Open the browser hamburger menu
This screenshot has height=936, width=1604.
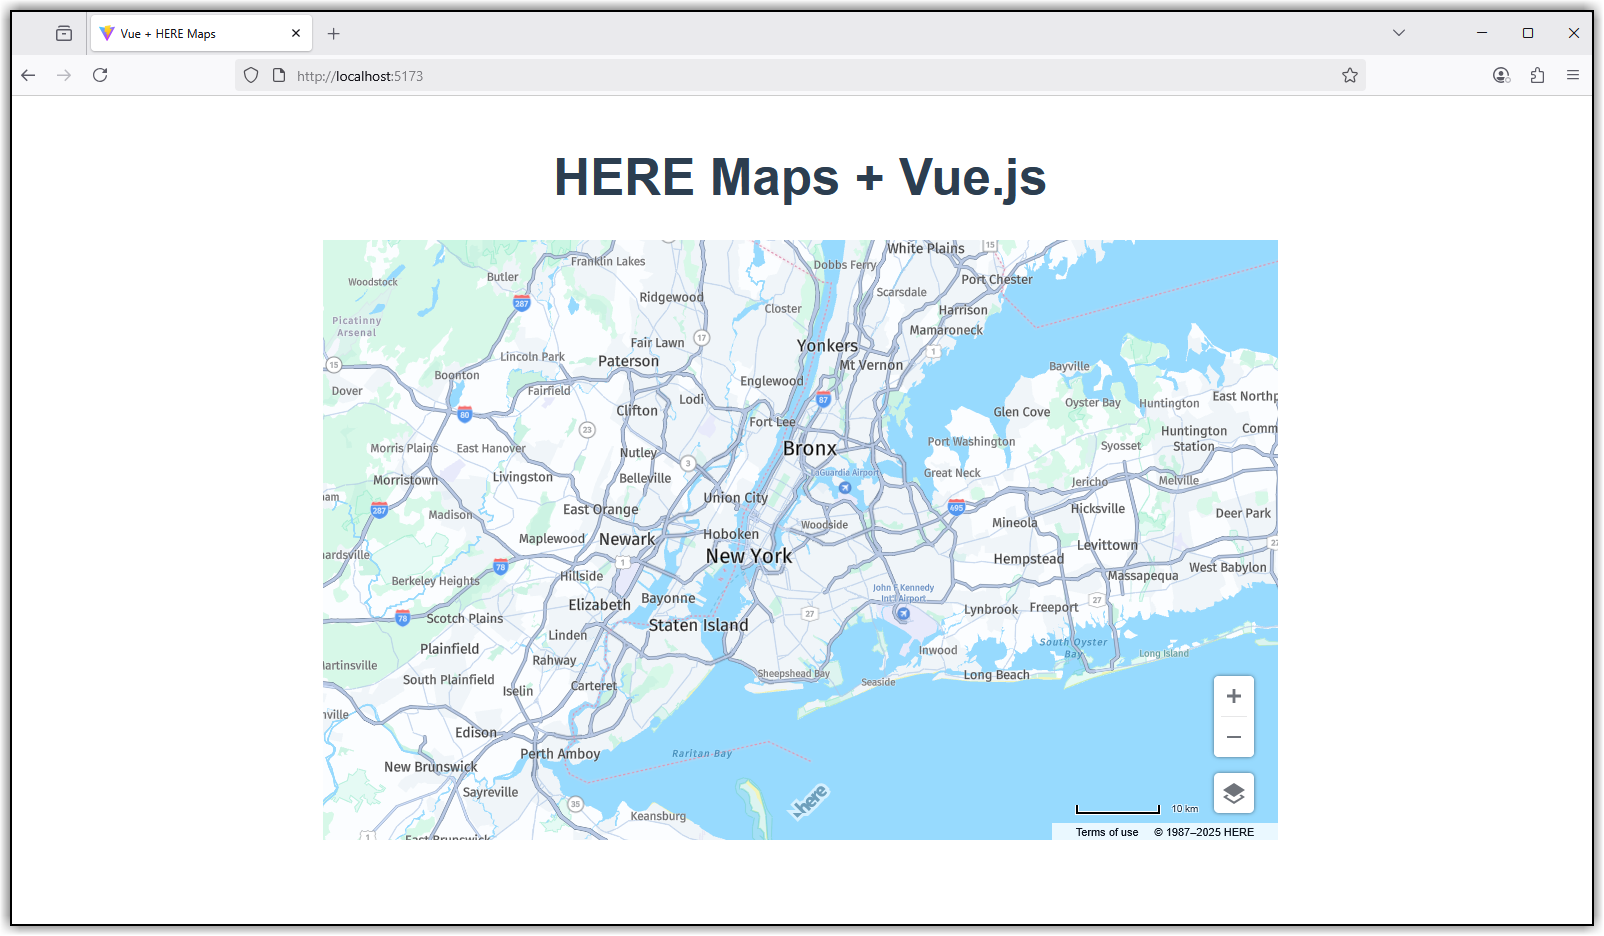click(x=1573, y=74)
